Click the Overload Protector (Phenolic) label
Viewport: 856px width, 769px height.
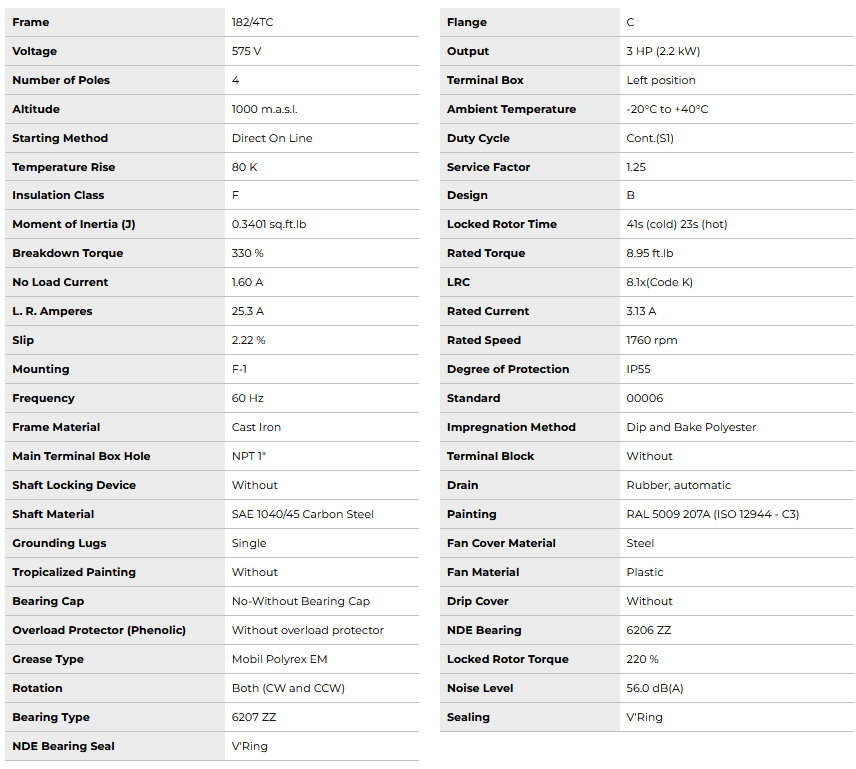click(99, 630)
